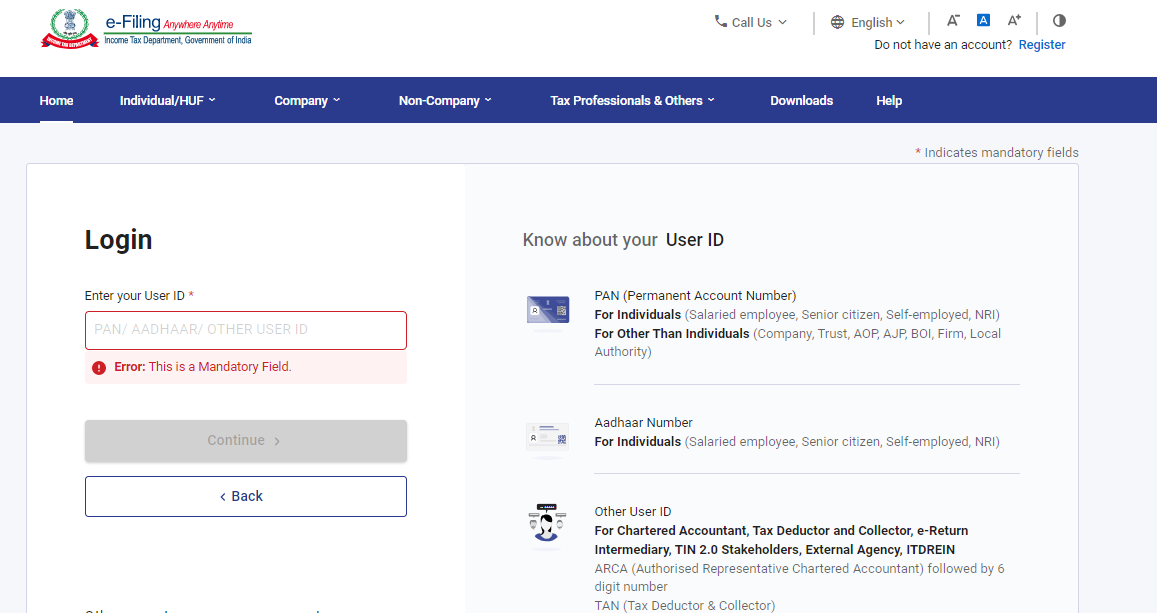Expand the Non-Company menu
The image size is (1157, 613).
pyautogui.click(x=445, y=100)
